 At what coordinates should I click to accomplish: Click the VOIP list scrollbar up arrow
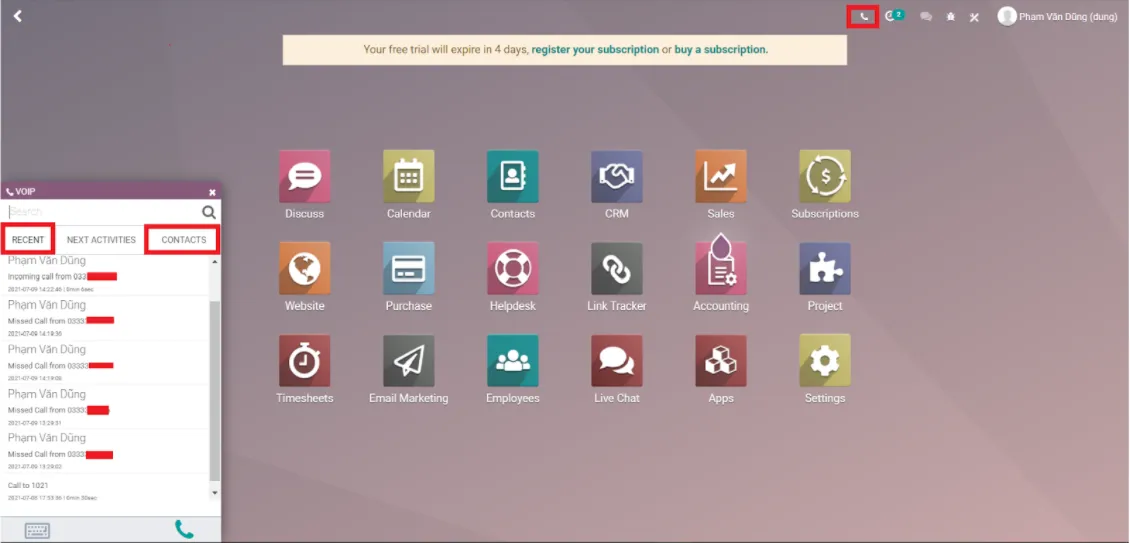(215, 261)
